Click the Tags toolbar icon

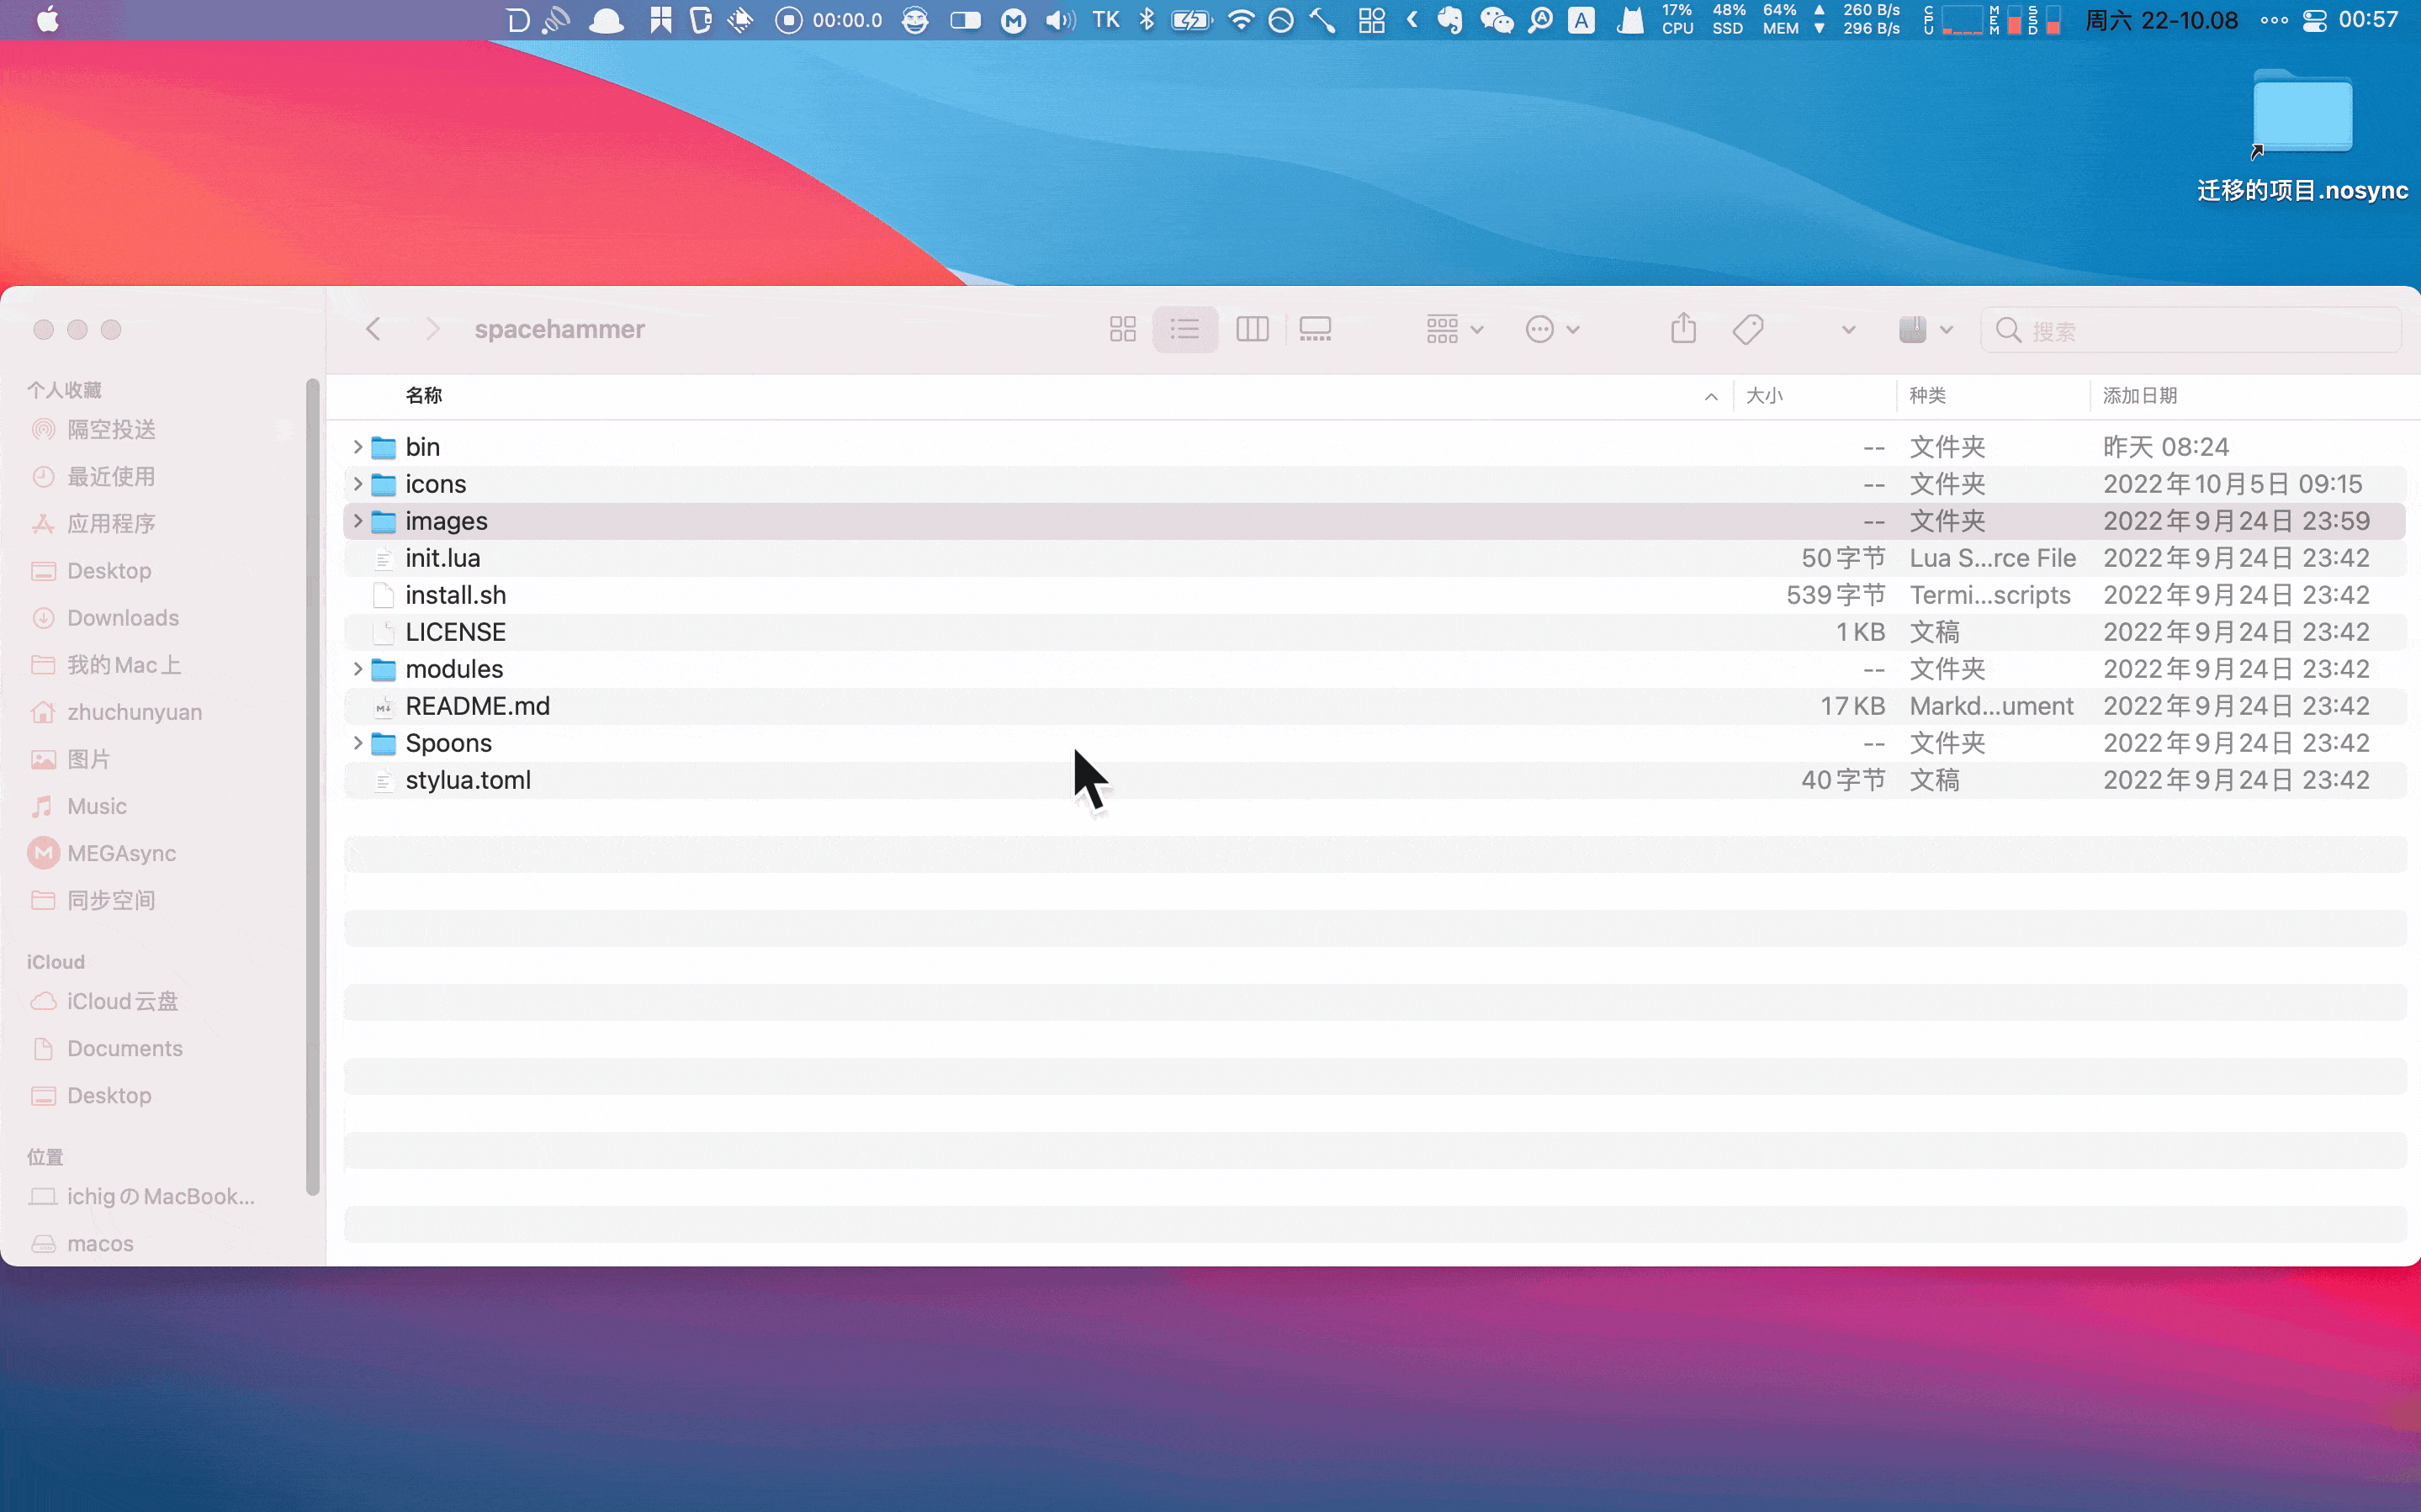point(1747,329)
